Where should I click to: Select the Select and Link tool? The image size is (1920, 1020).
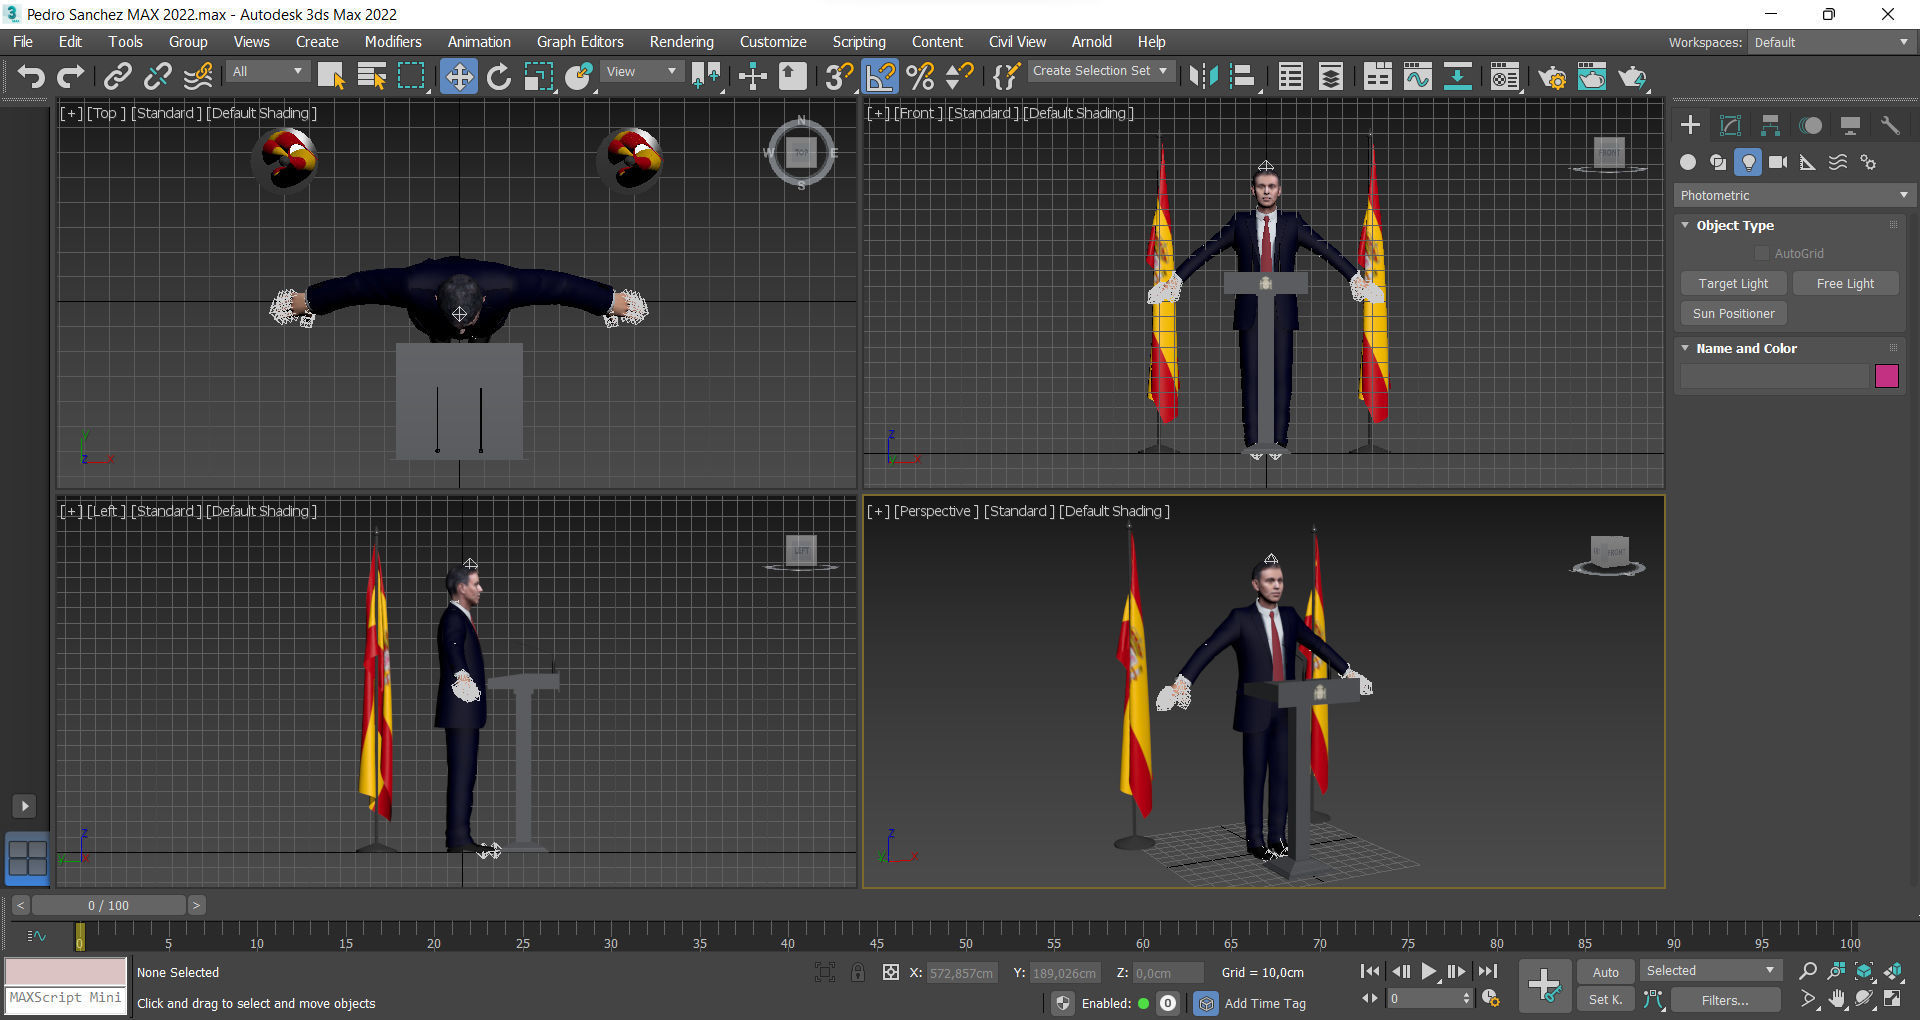(x=118, y=76)
